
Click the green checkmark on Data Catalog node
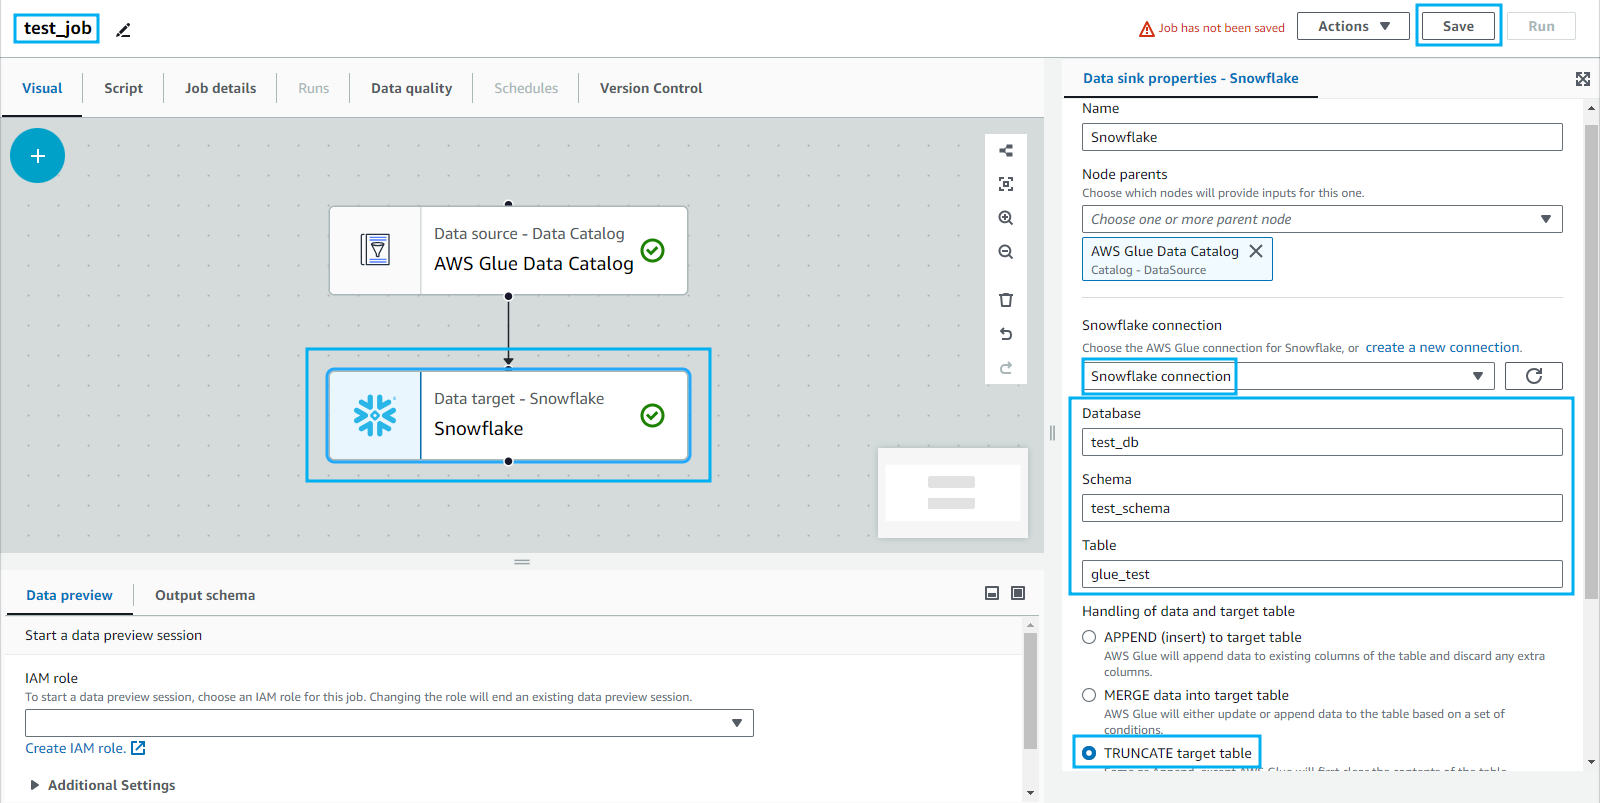(652, 250)
